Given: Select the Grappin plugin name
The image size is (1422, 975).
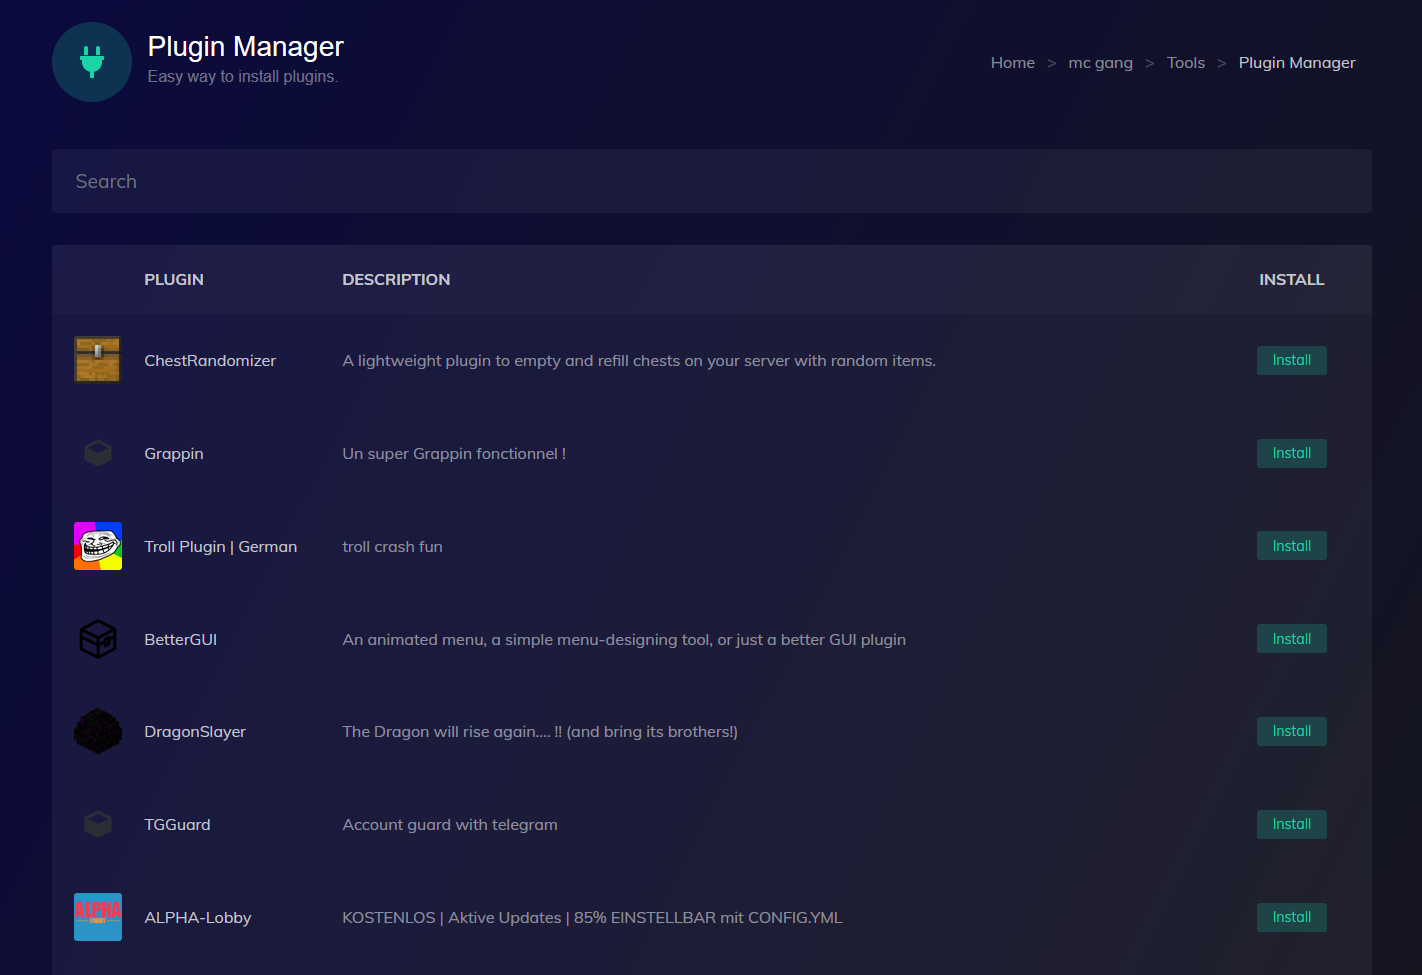Looking at the screenshot, I should [174, 454].
